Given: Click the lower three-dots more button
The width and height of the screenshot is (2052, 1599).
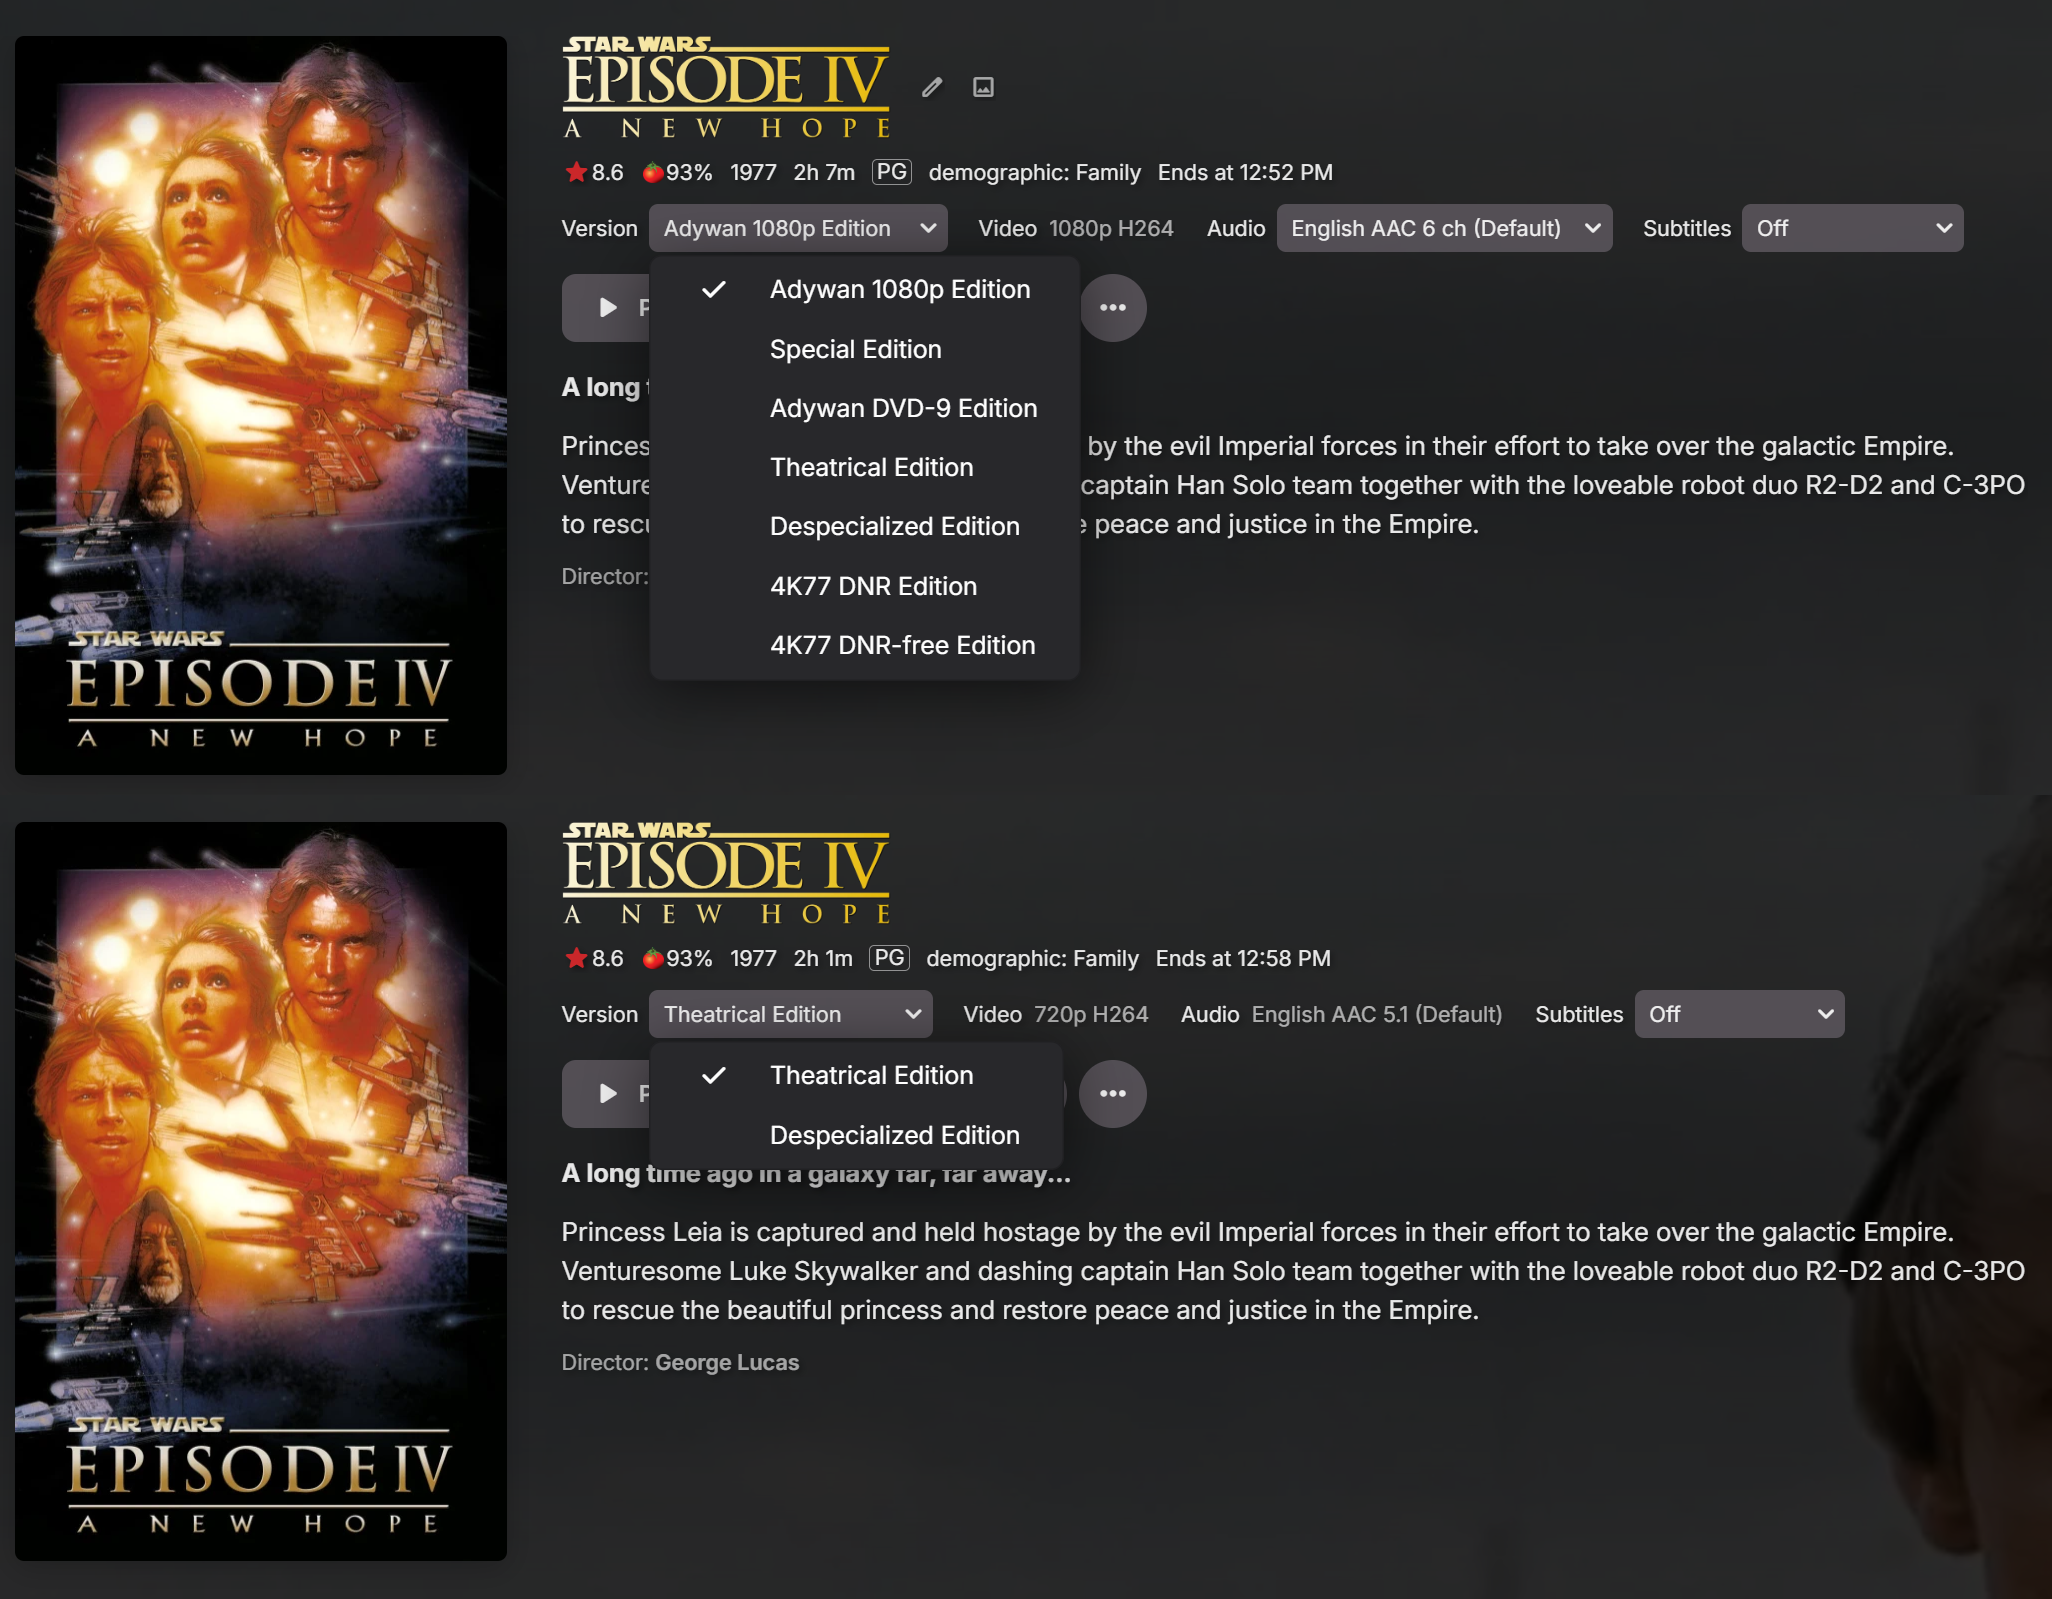Looking at the screenshot, I should coord(1113,1094).
